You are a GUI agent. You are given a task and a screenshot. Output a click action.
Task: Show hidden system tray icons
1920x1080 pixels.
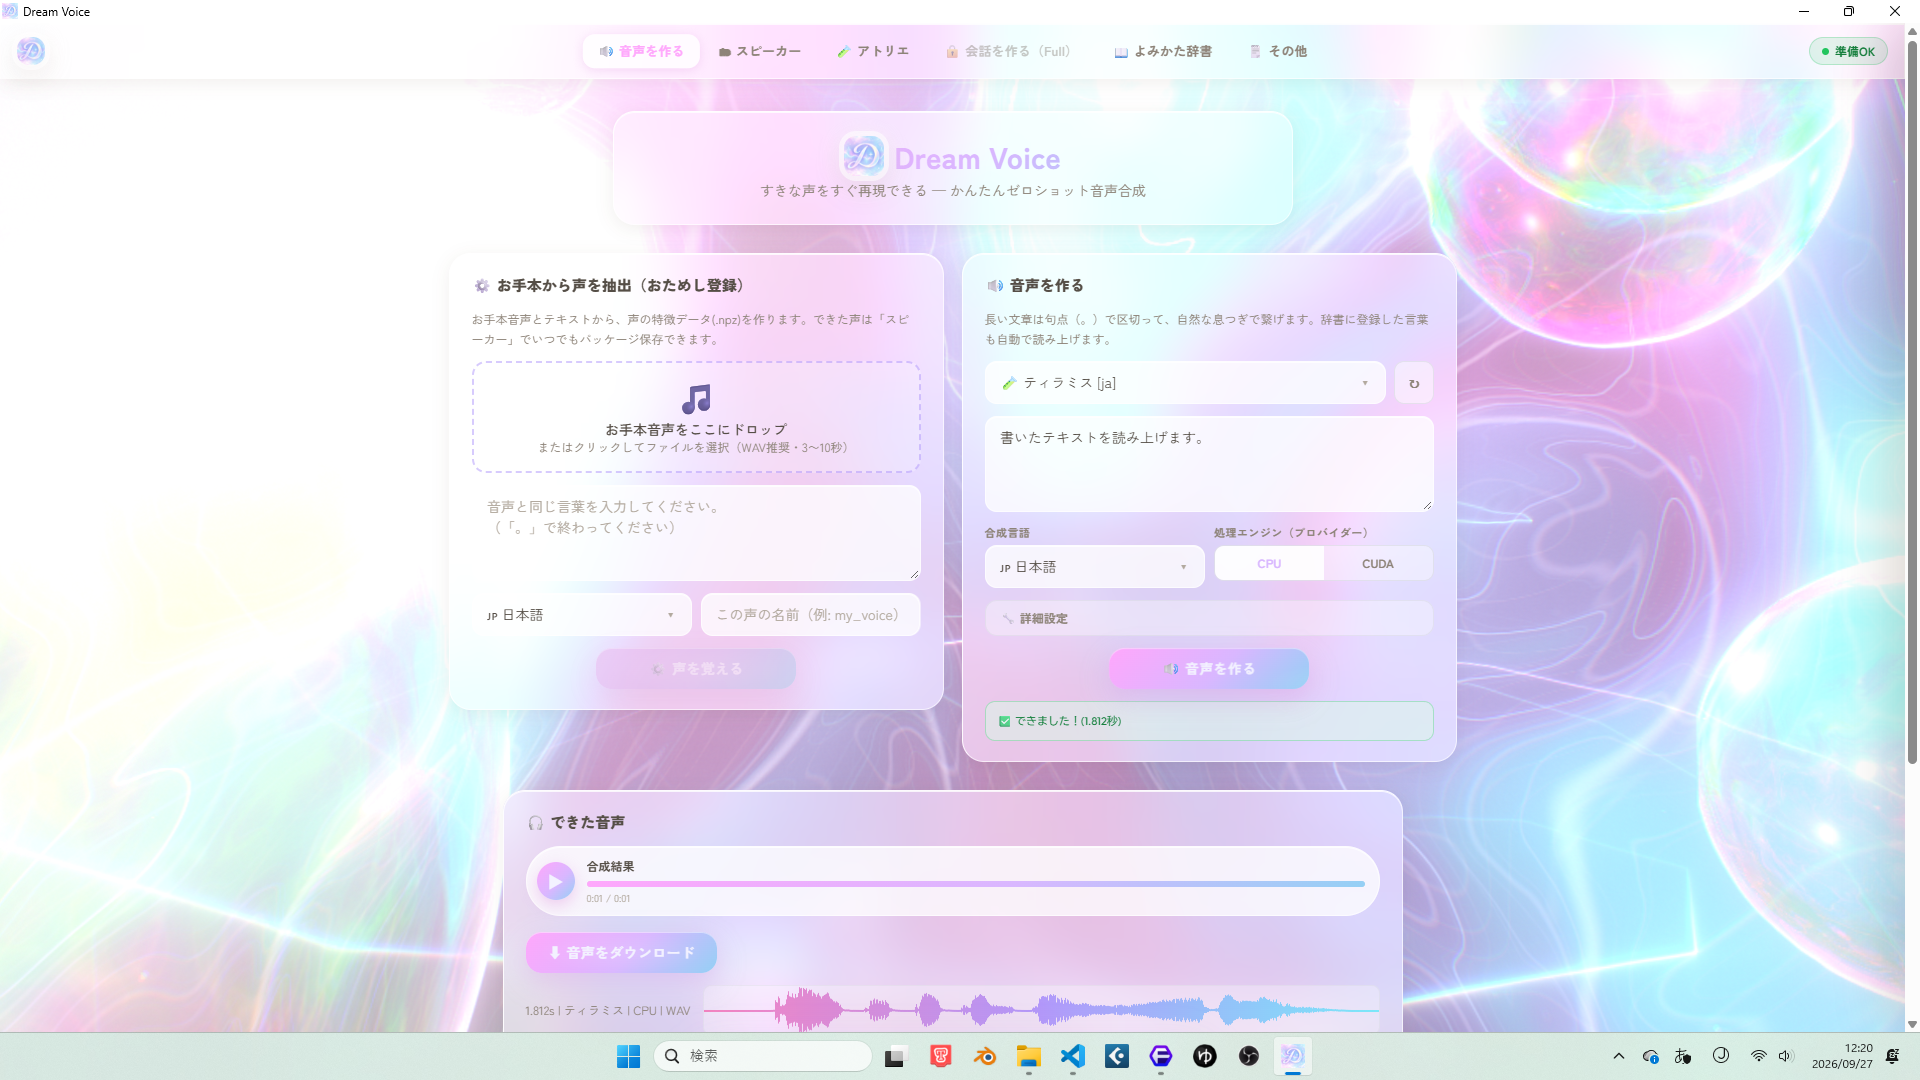pyautogui.click(x=1619, y=1056)
